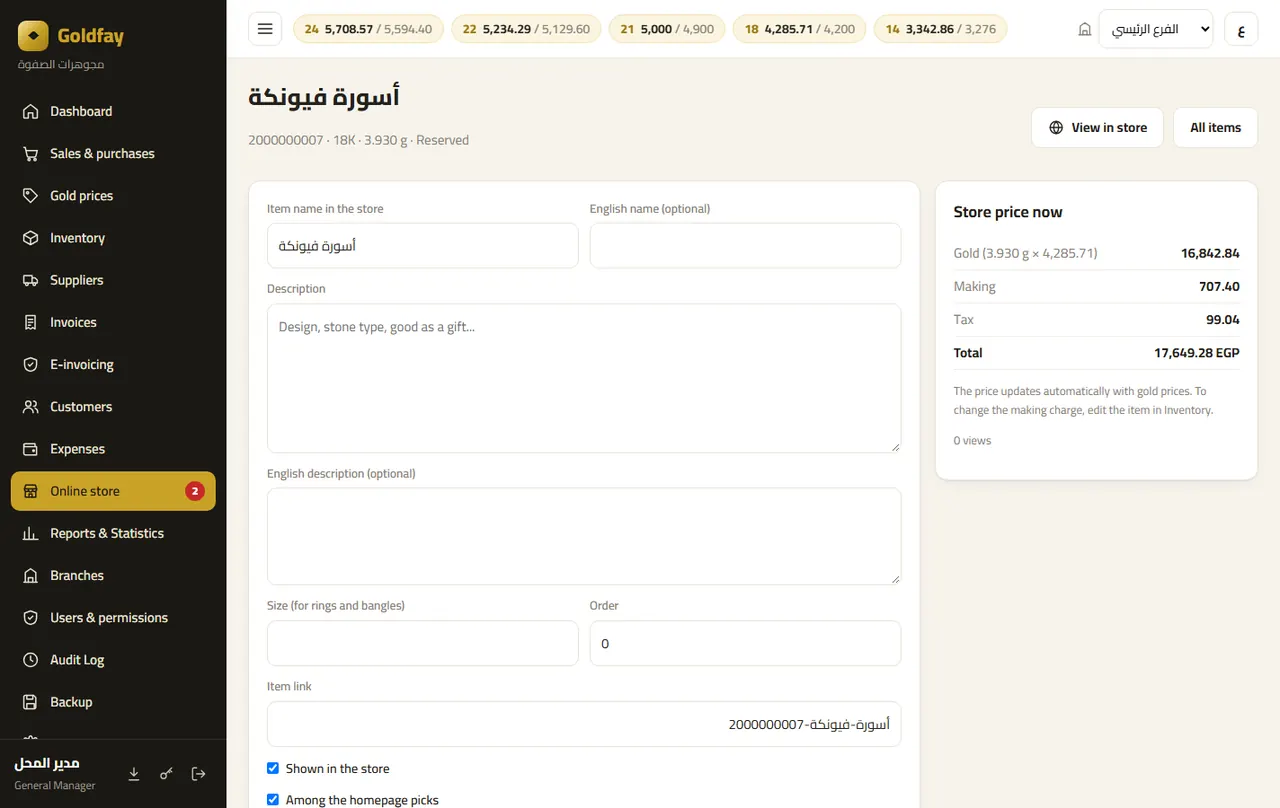Click the 22K gold price pill
1280x808 pixels.
[526, 29]
